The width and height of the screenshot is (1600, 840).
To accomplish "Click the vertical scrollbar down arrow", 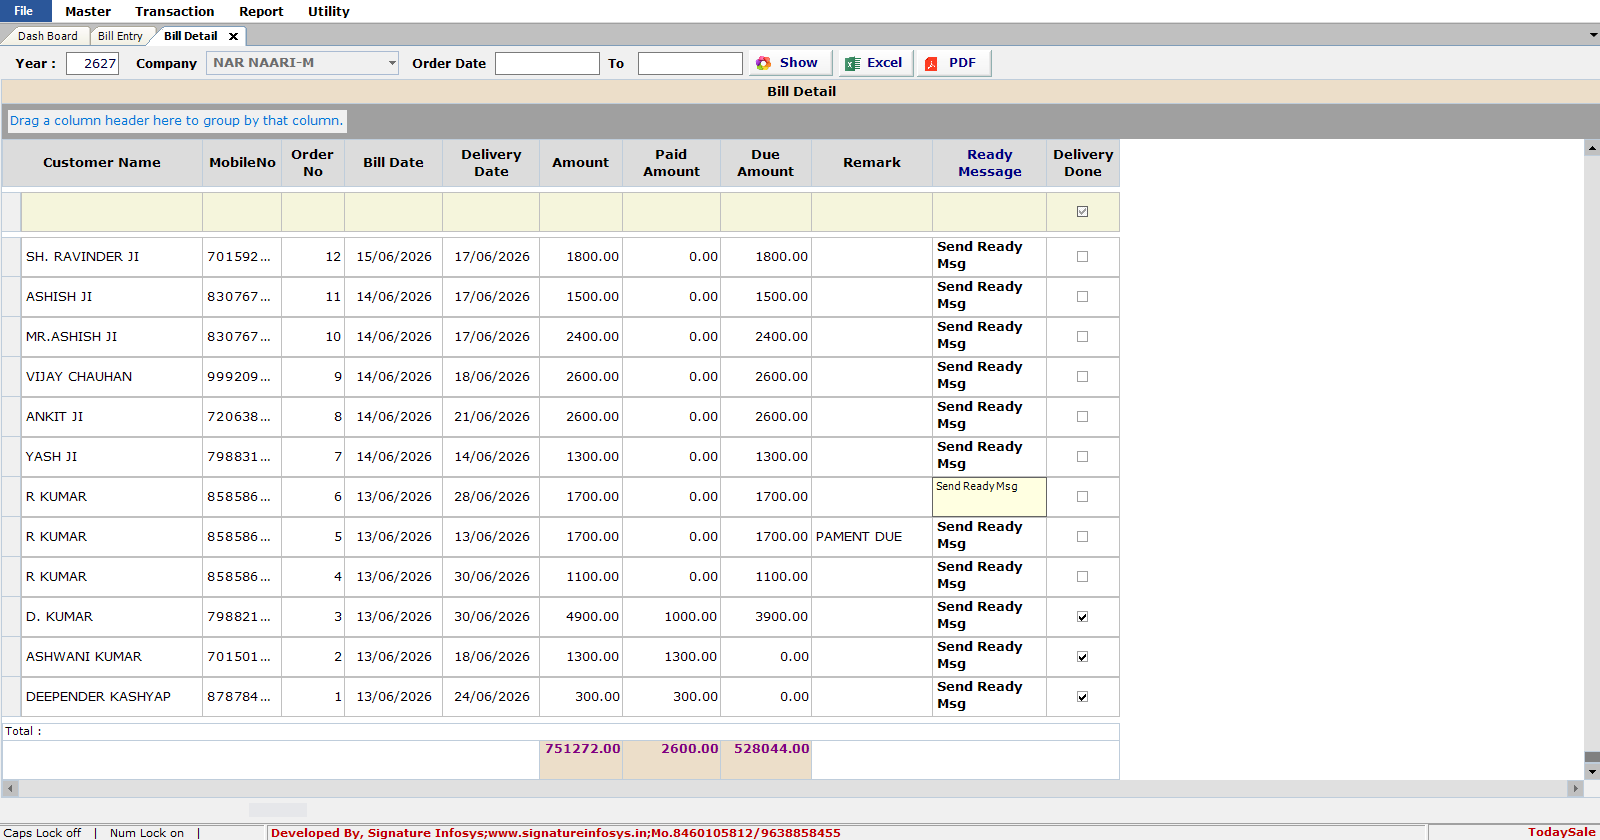I will coord(1592,772).
